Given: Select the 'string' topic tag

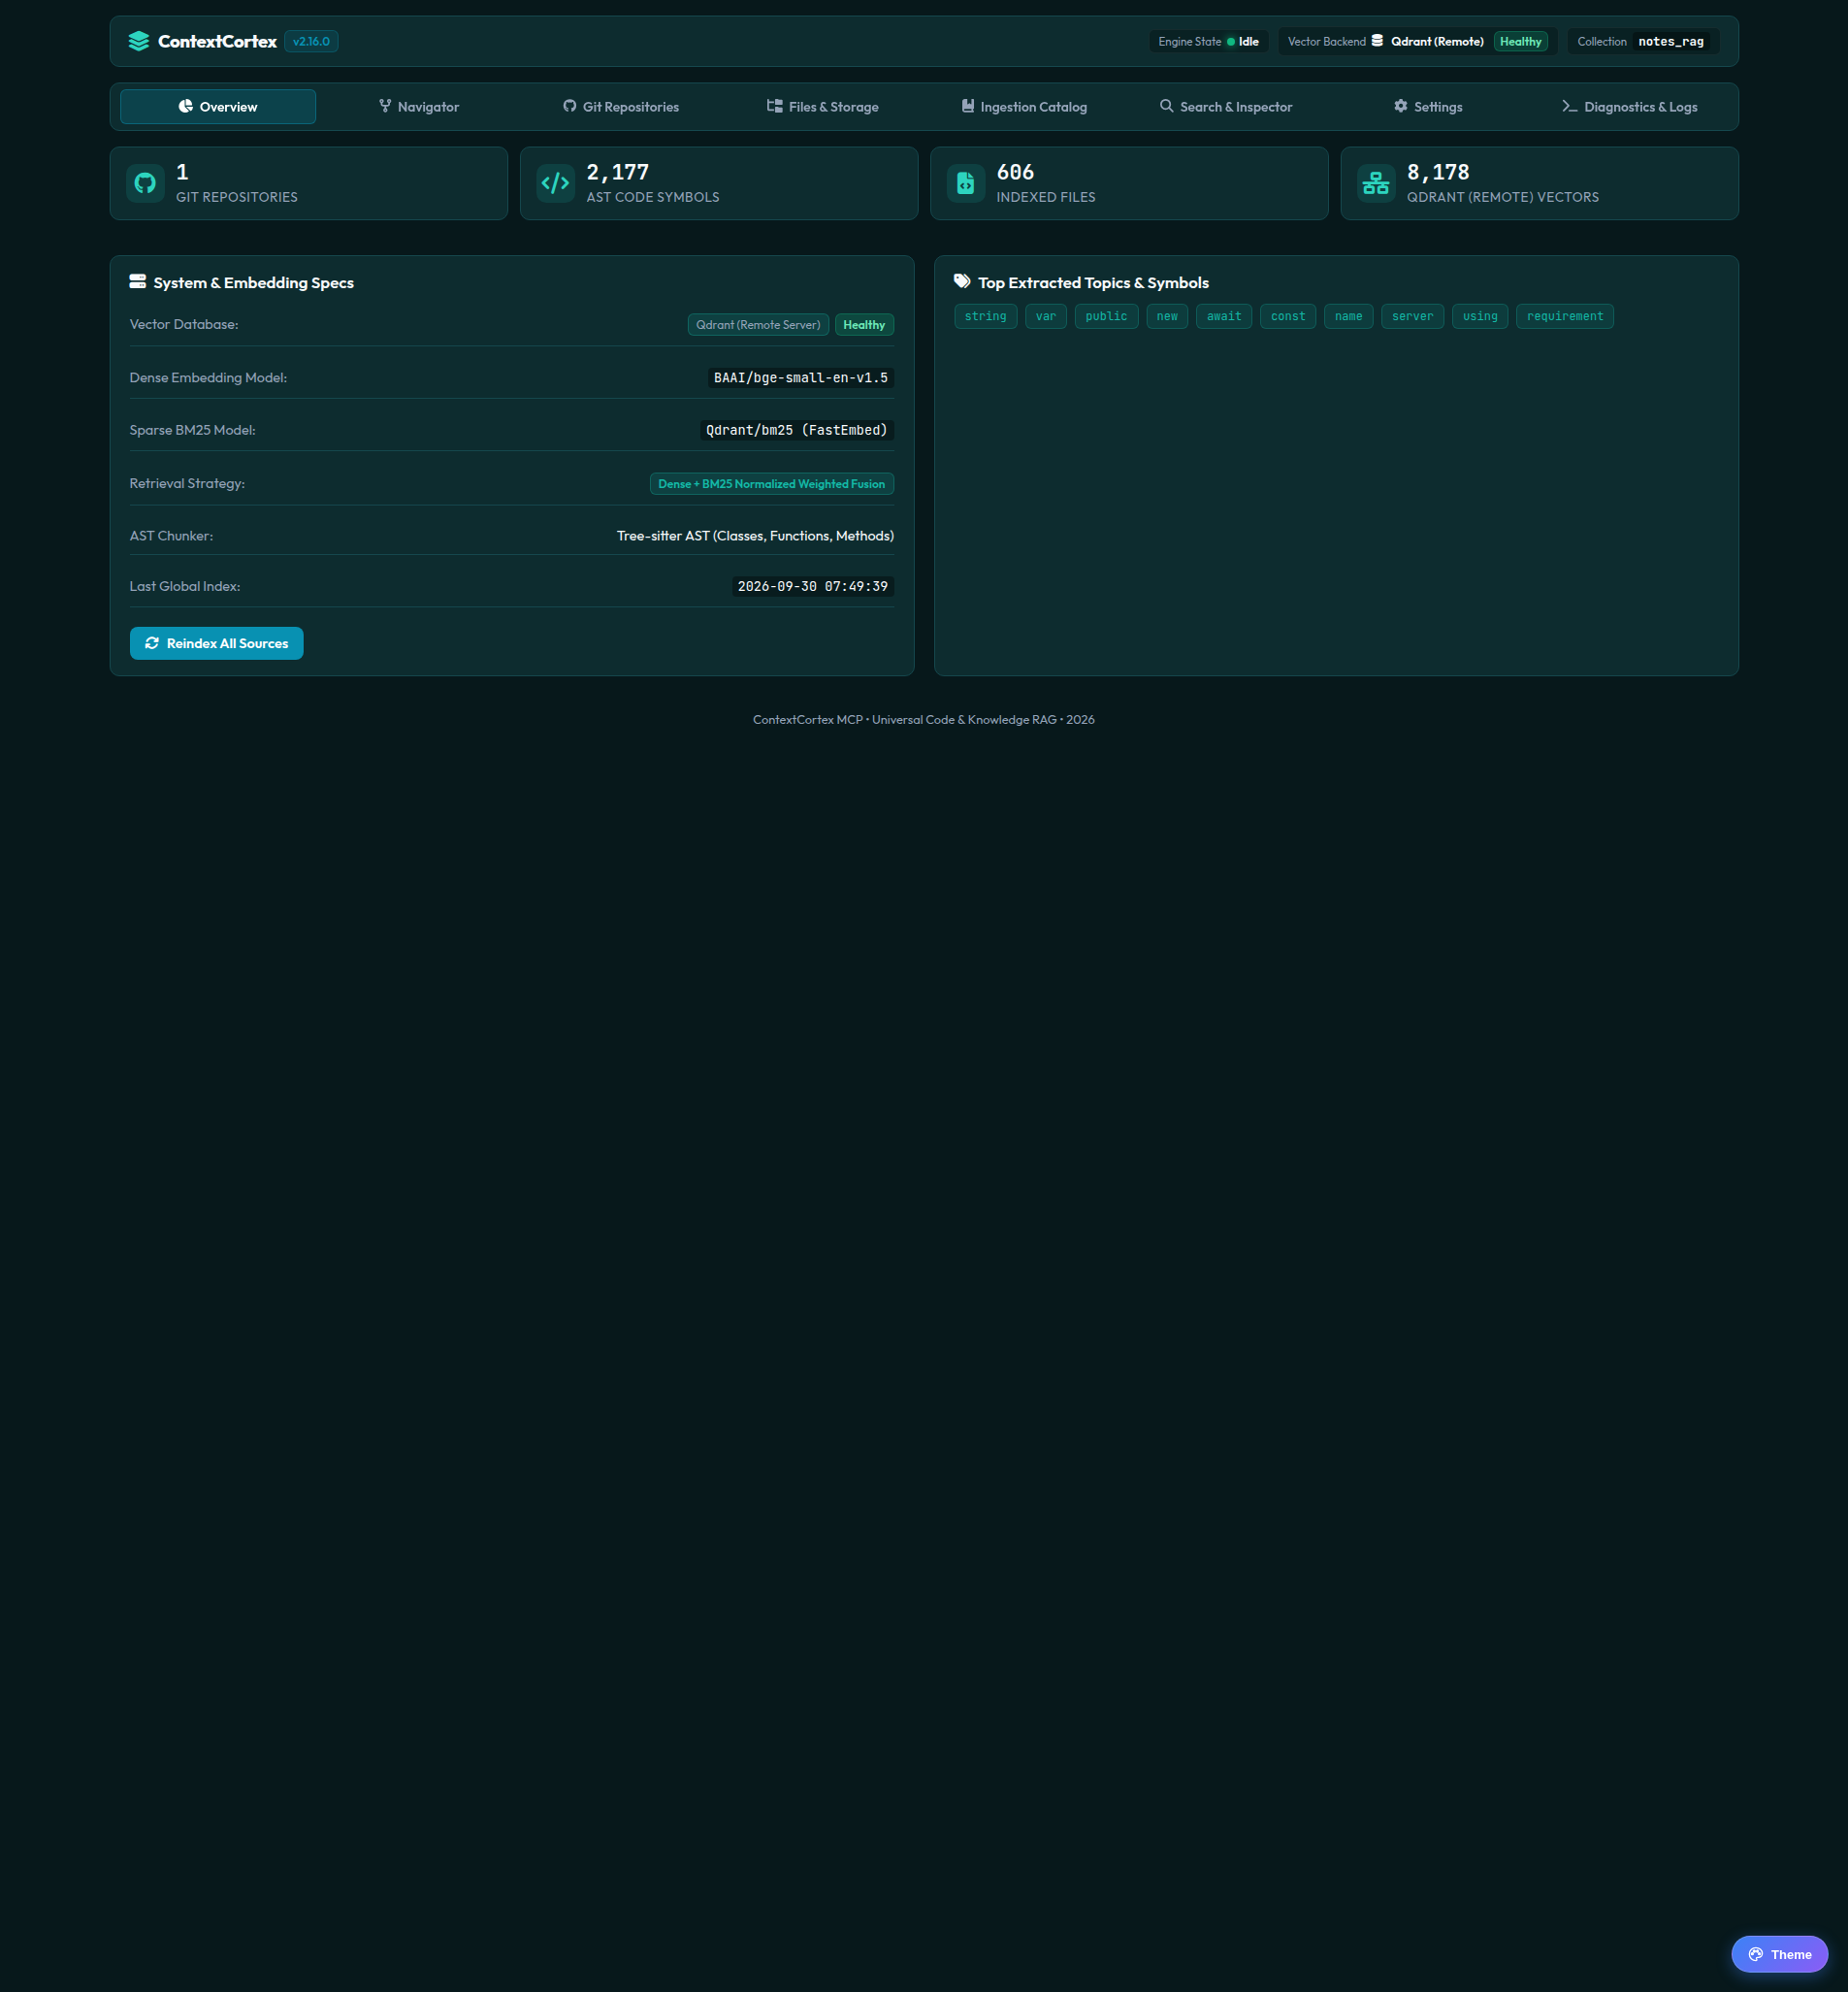Looking at the screenshot, I should click(x=986, y=316).
